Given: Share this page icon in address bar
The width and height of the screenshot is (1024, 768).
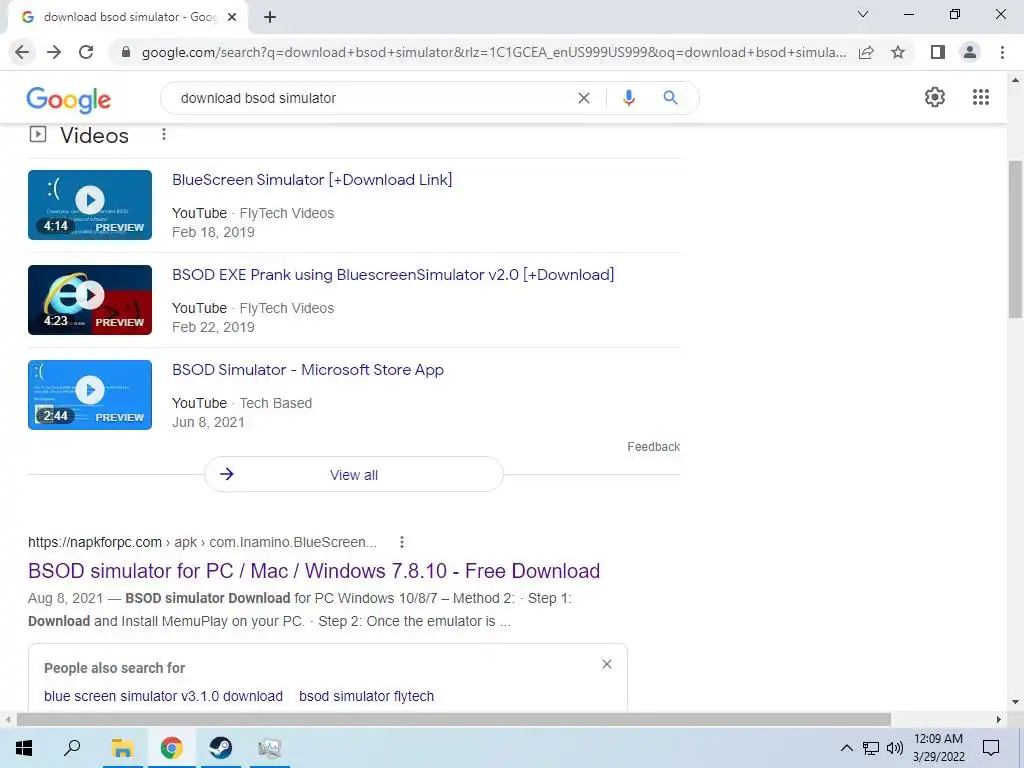Looking at the screenshot, I should click(x=866, y=52).
